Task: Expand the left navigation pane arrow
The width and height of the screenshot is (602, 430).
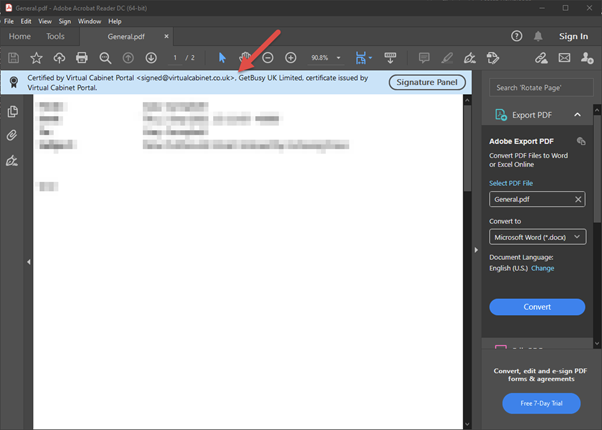Action: click(x=29, y=262)
